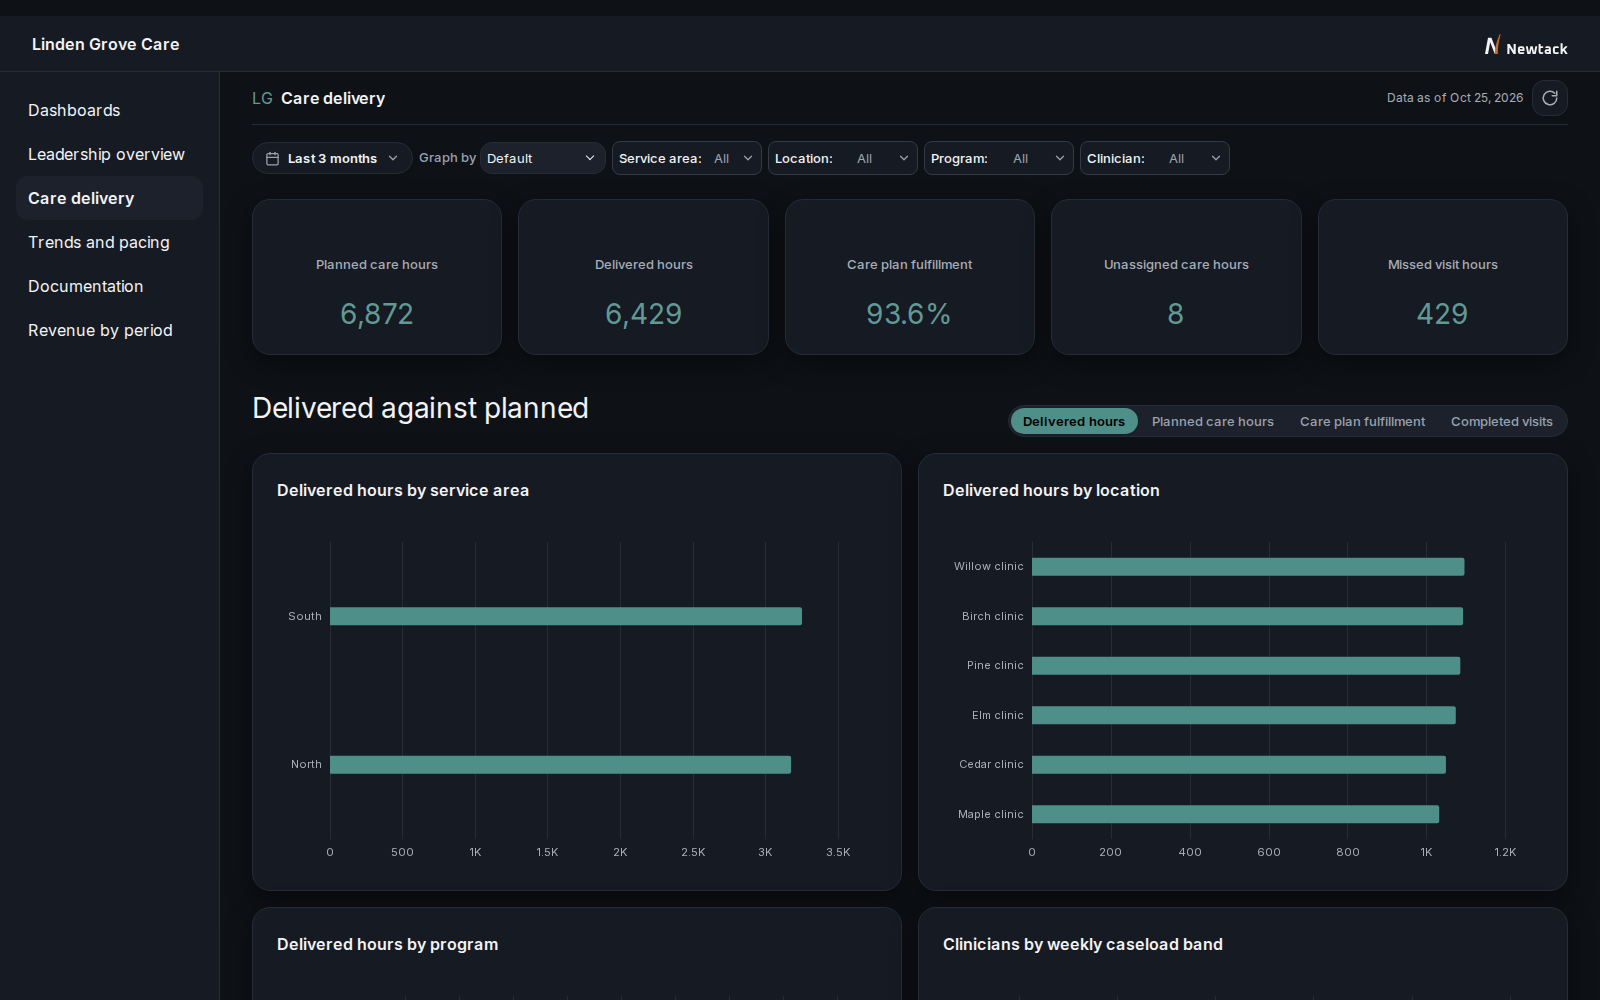The height and width of the screenshot is (1000, 1600).
Task: Click the Cedar clinic bar
Action: pos(1239,765)
